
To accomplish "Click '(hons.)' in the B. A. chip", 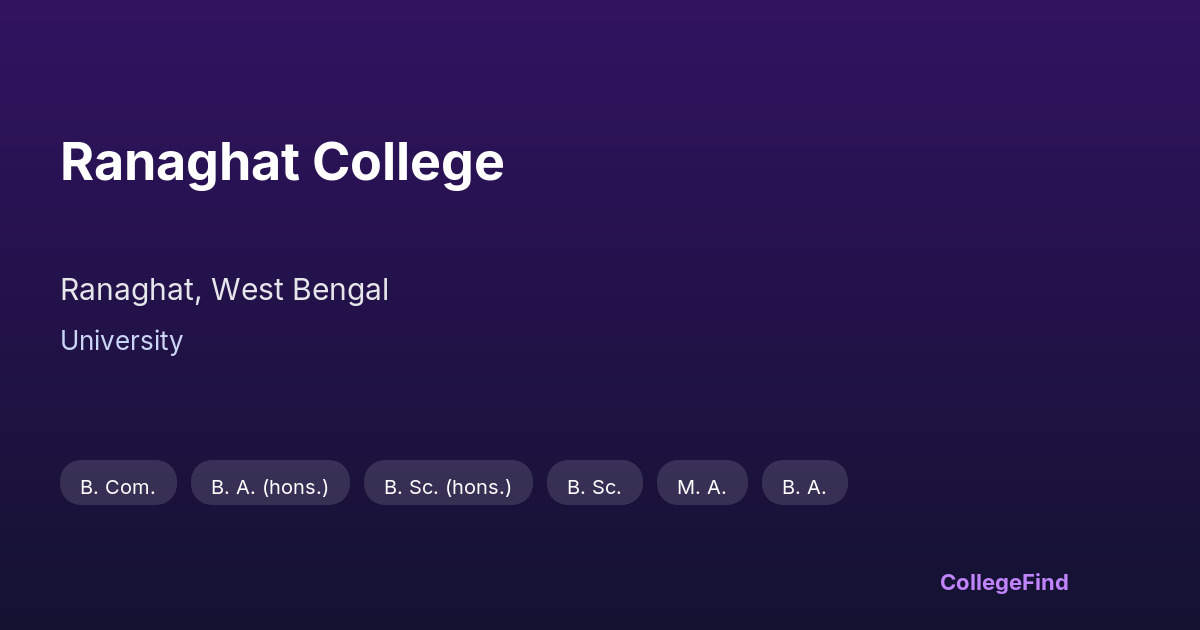I will click(x=295, y=487).
